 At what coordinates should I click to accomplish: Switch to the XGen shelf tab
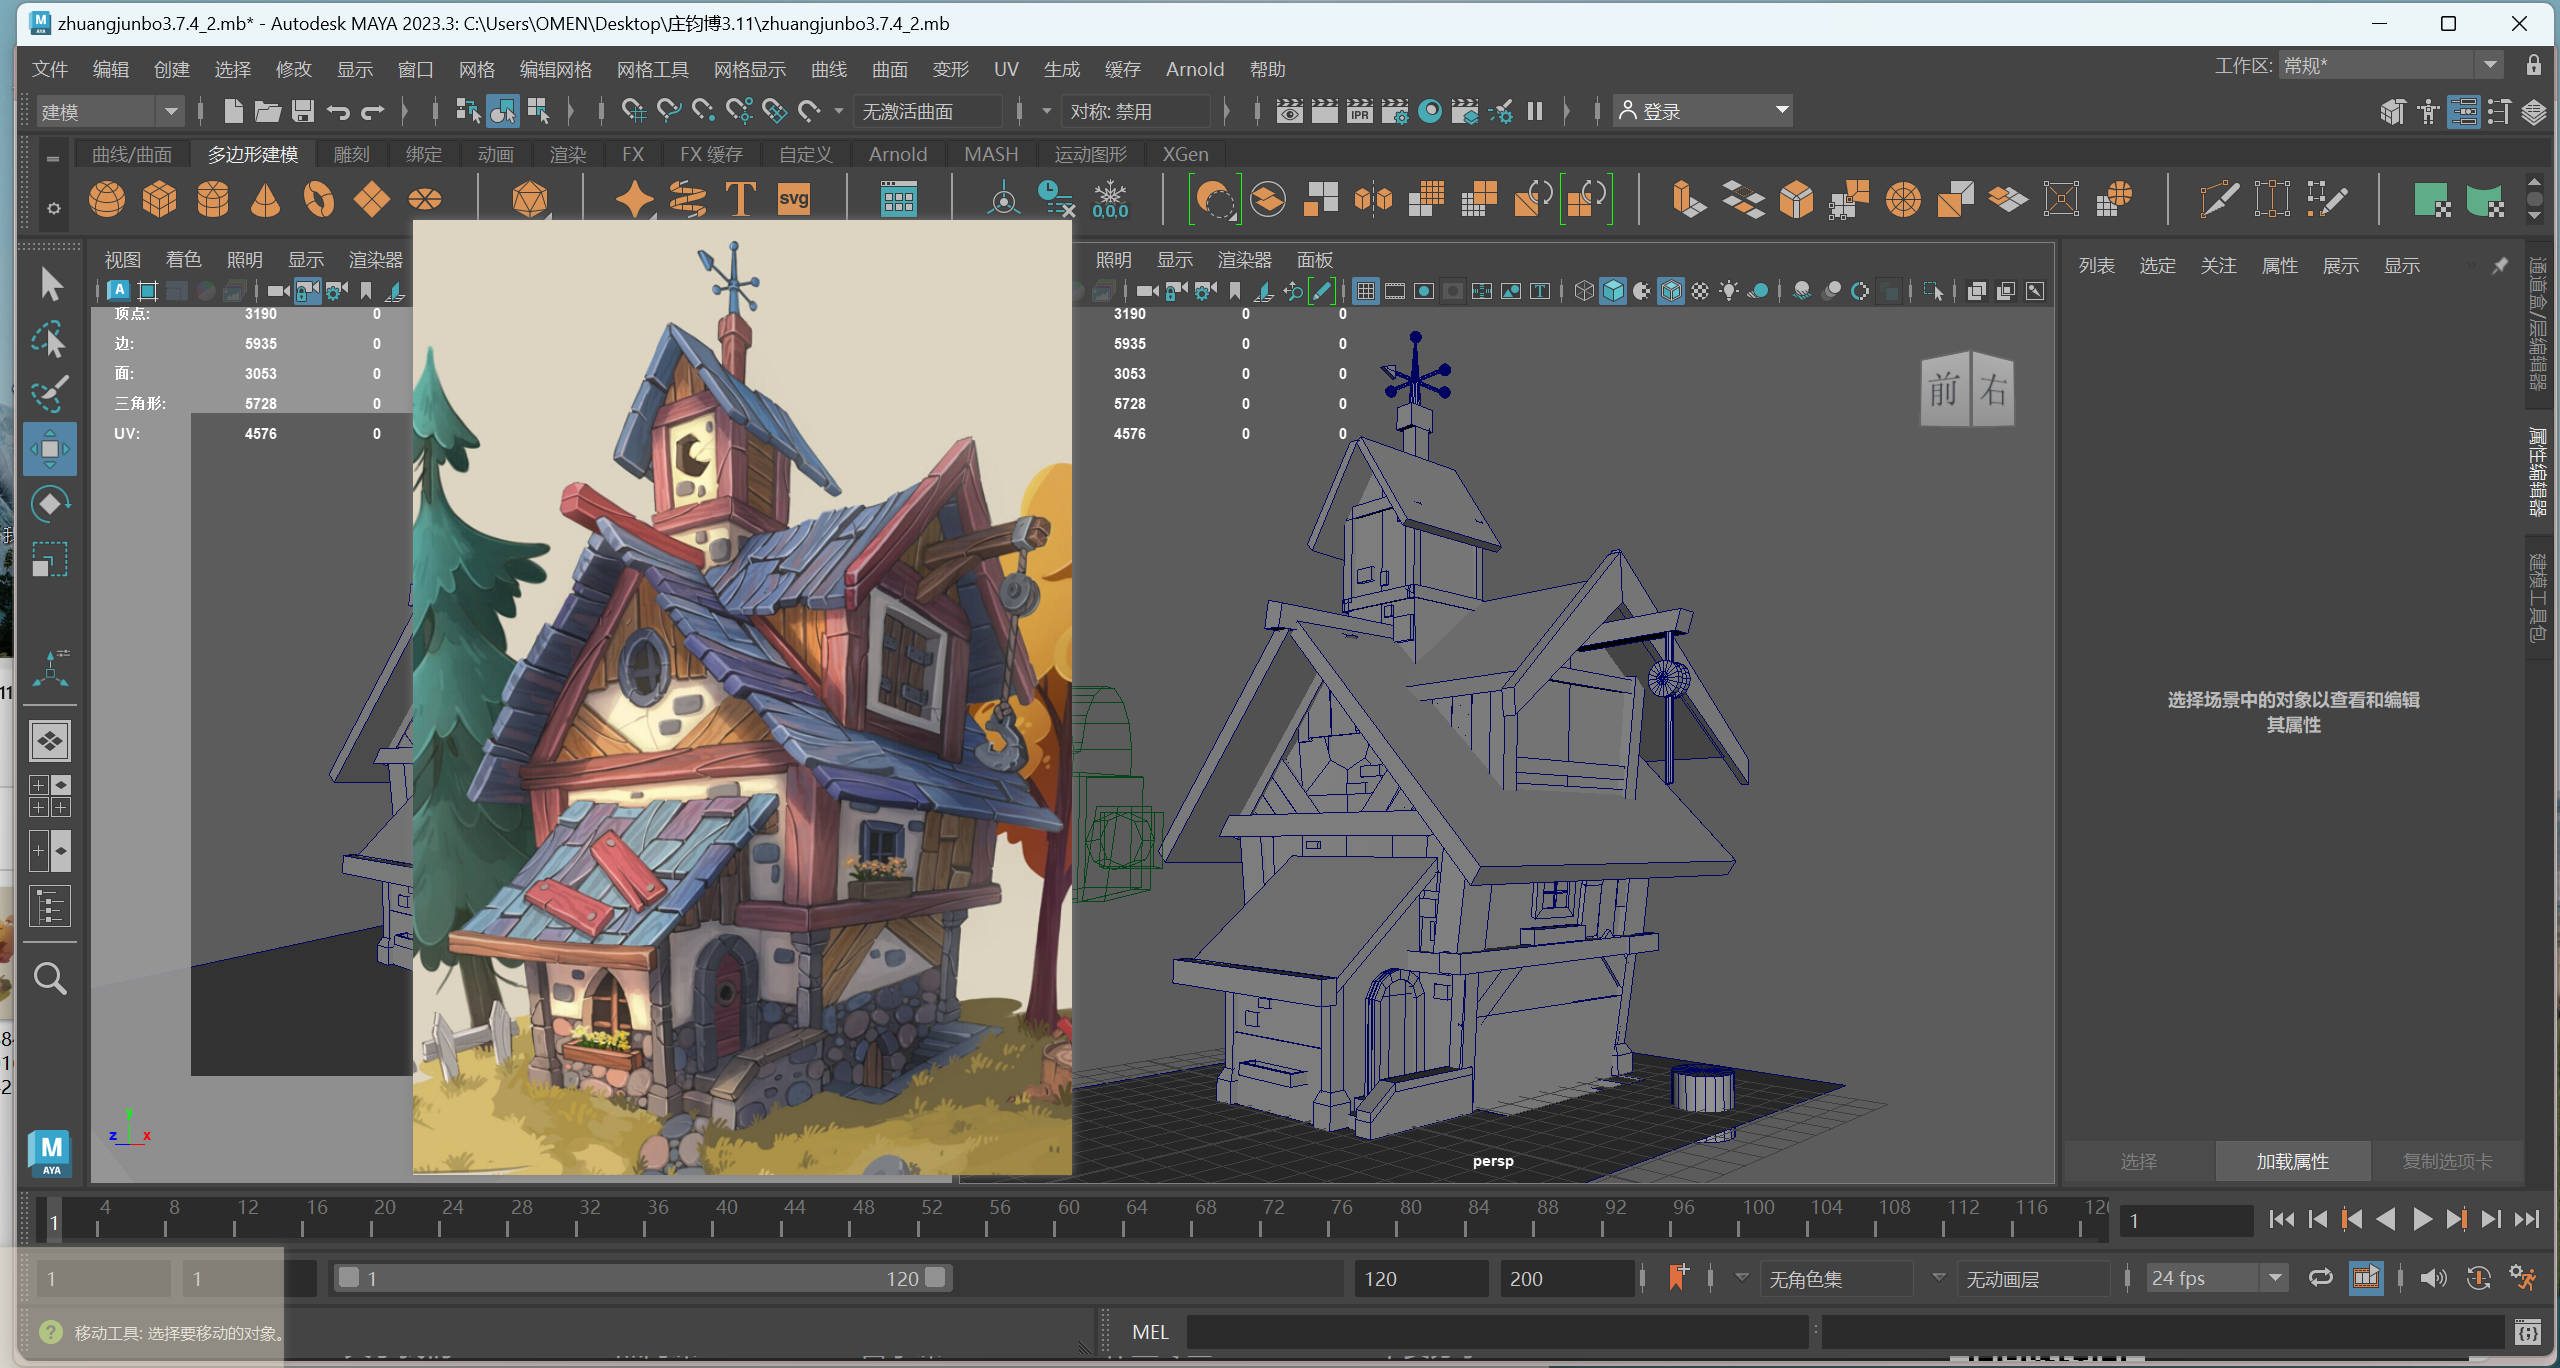pos(1185,154)
